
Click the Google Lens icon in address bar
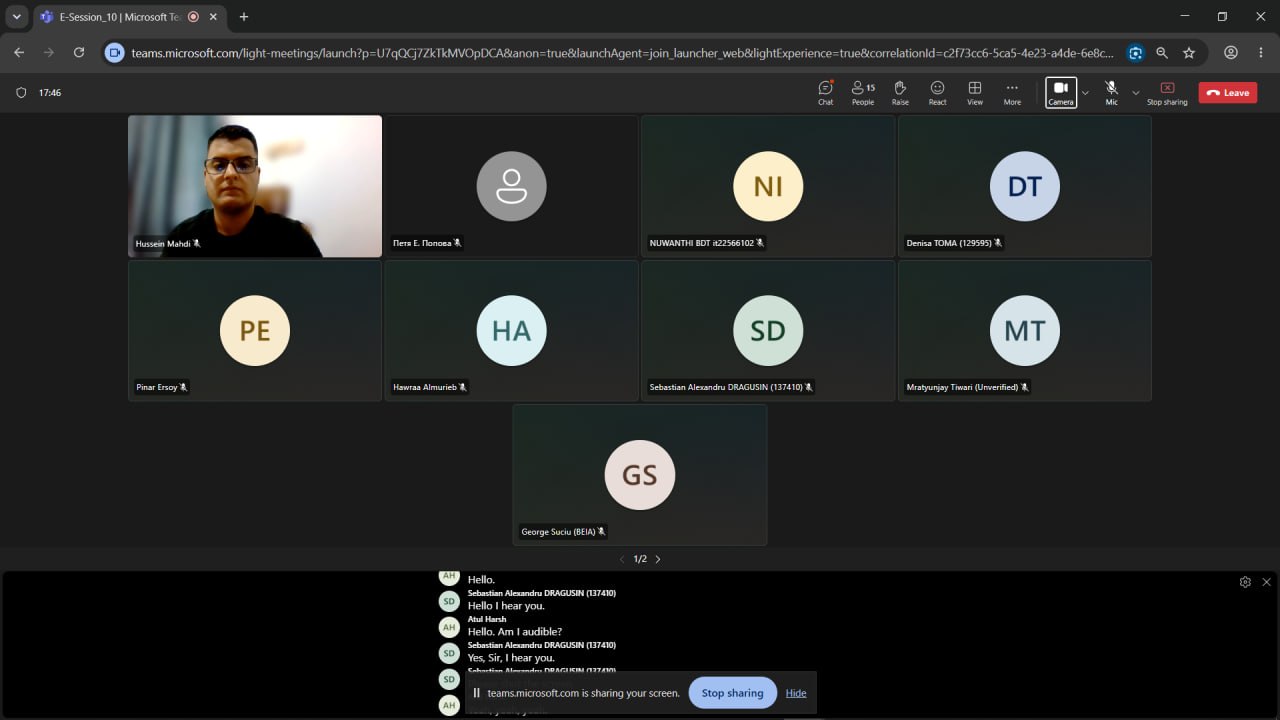tap(1135, 53)
